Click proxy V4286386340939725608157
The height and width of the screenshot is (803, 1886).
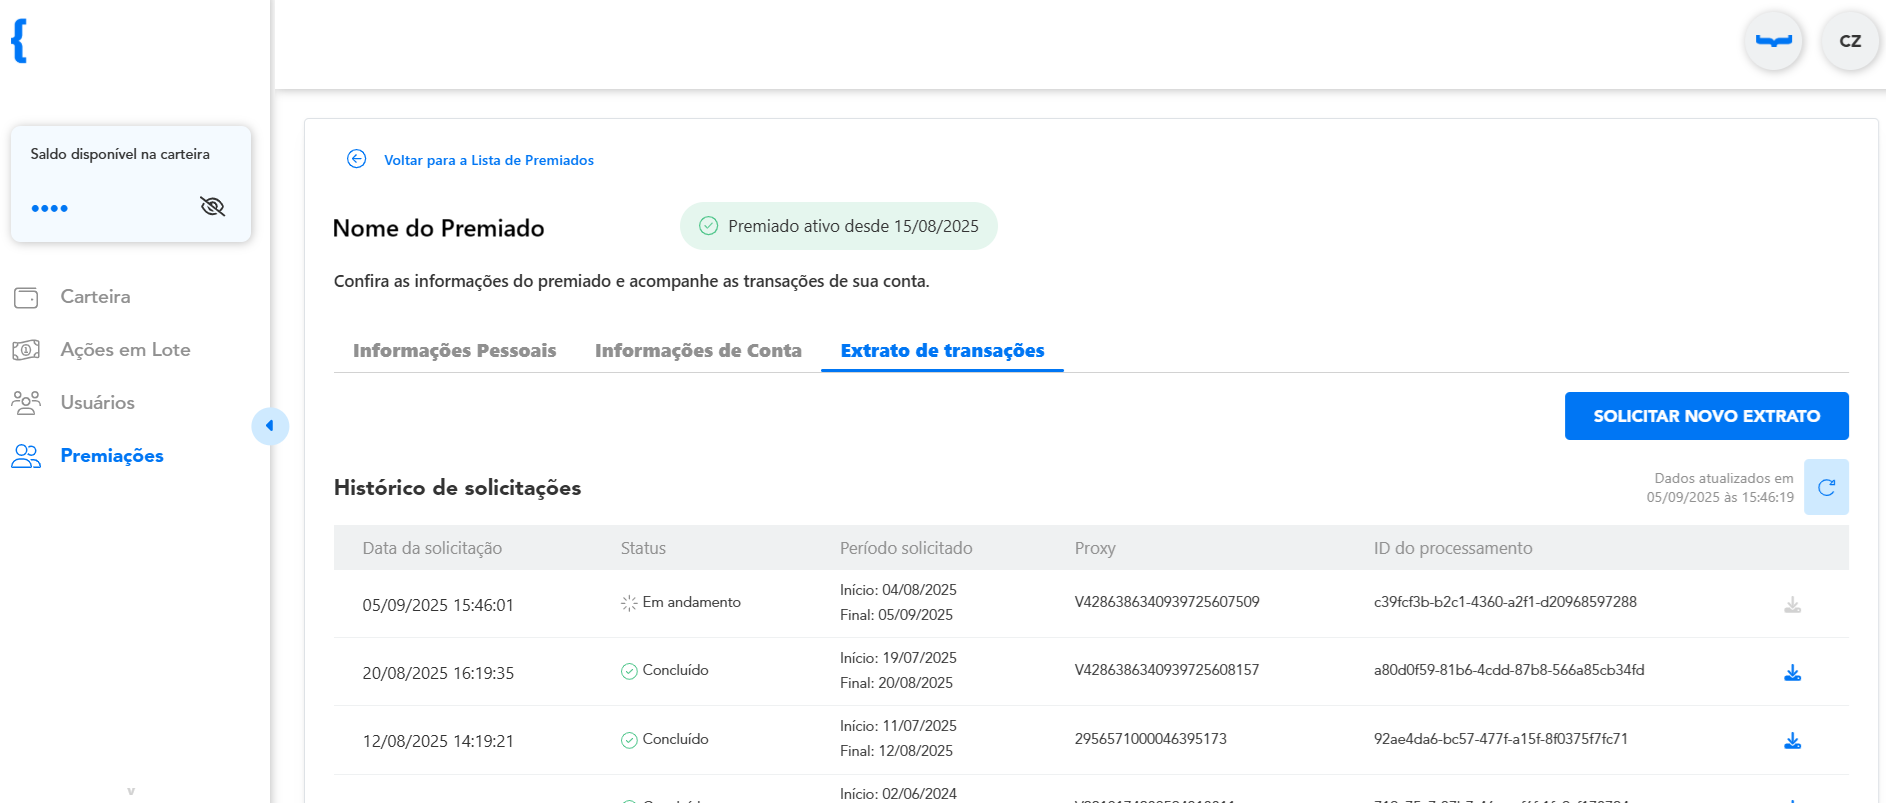pos(1167,670)
